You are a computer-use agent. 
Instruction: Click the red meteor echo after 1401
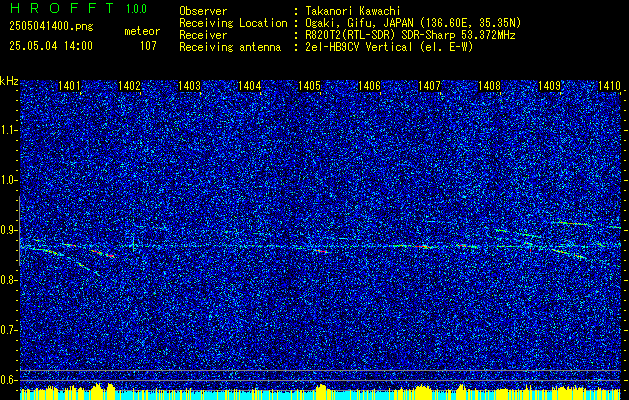(103, 254)
